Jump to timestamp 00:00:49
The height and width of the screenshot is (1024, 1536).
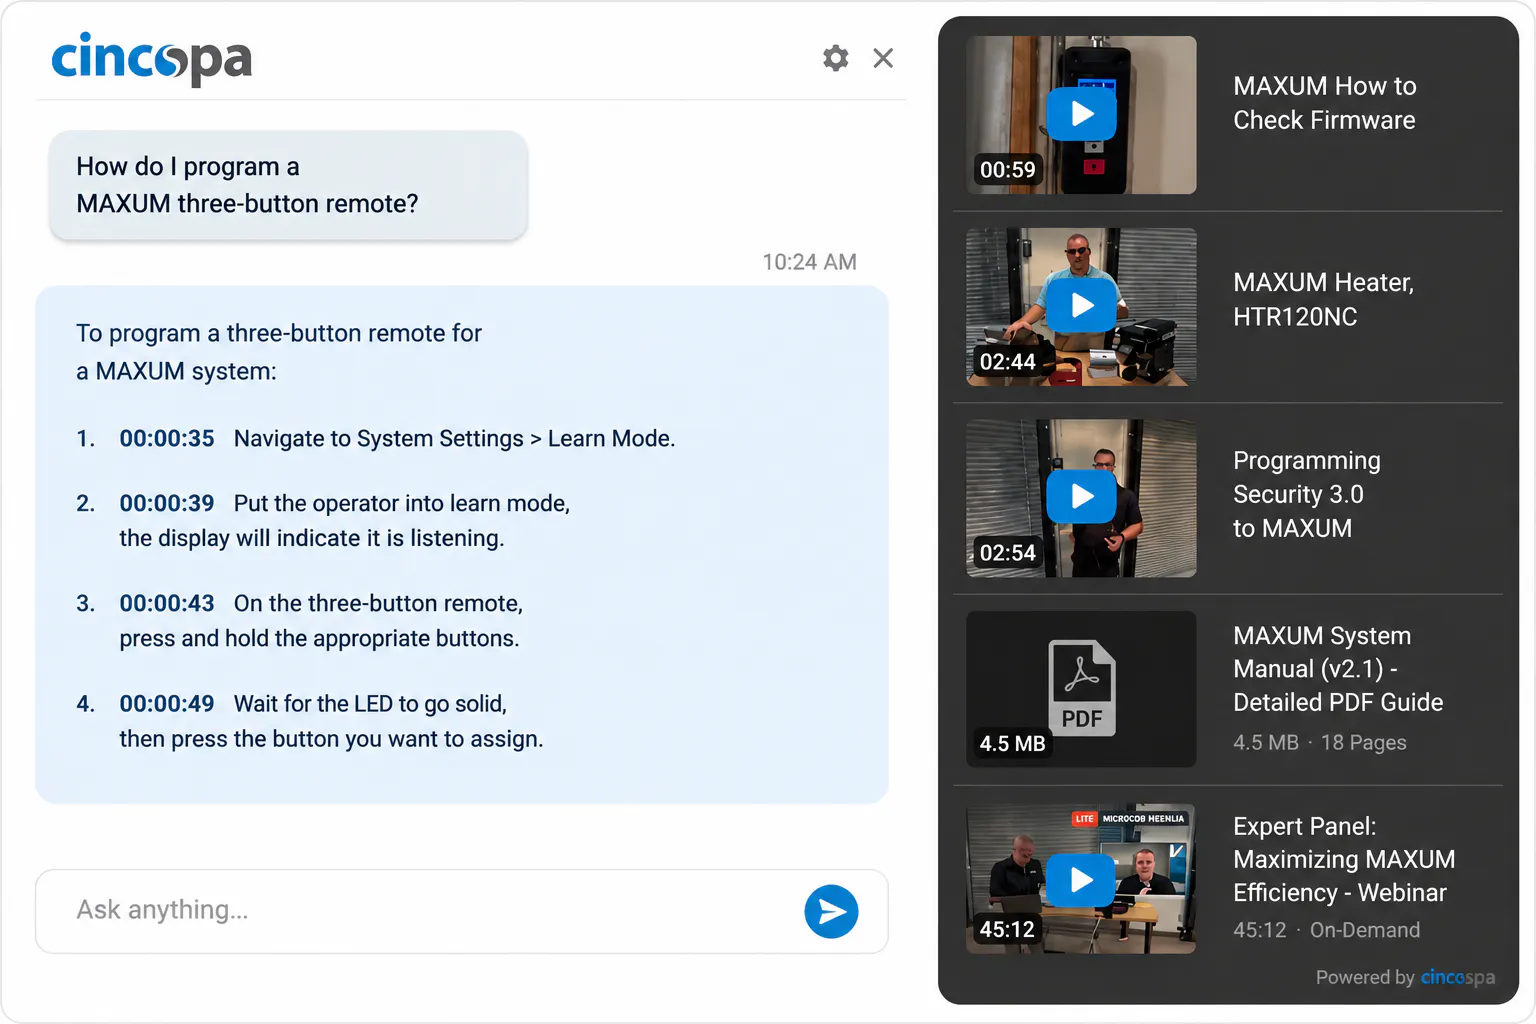[167, 703]
